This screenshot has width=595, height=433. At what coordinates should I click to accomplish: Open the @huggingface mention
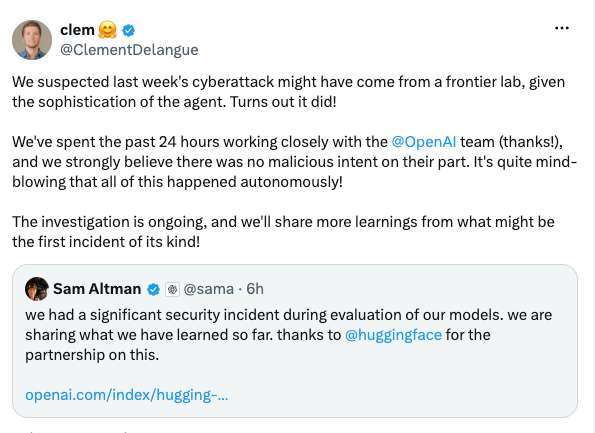click(393, 335)
